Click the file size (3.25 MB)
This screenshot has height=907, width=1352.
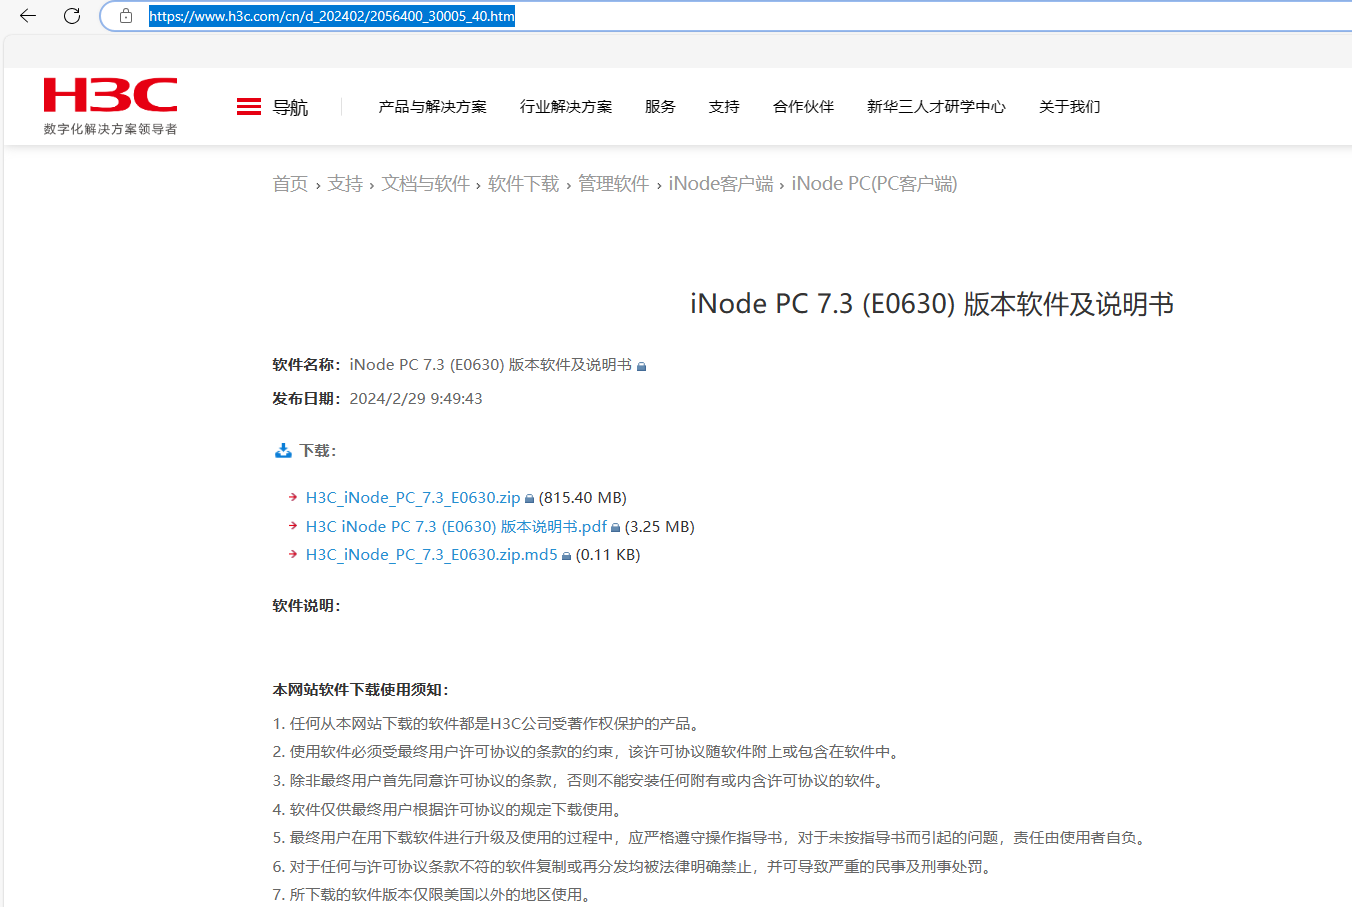click(x=660, y=527)
